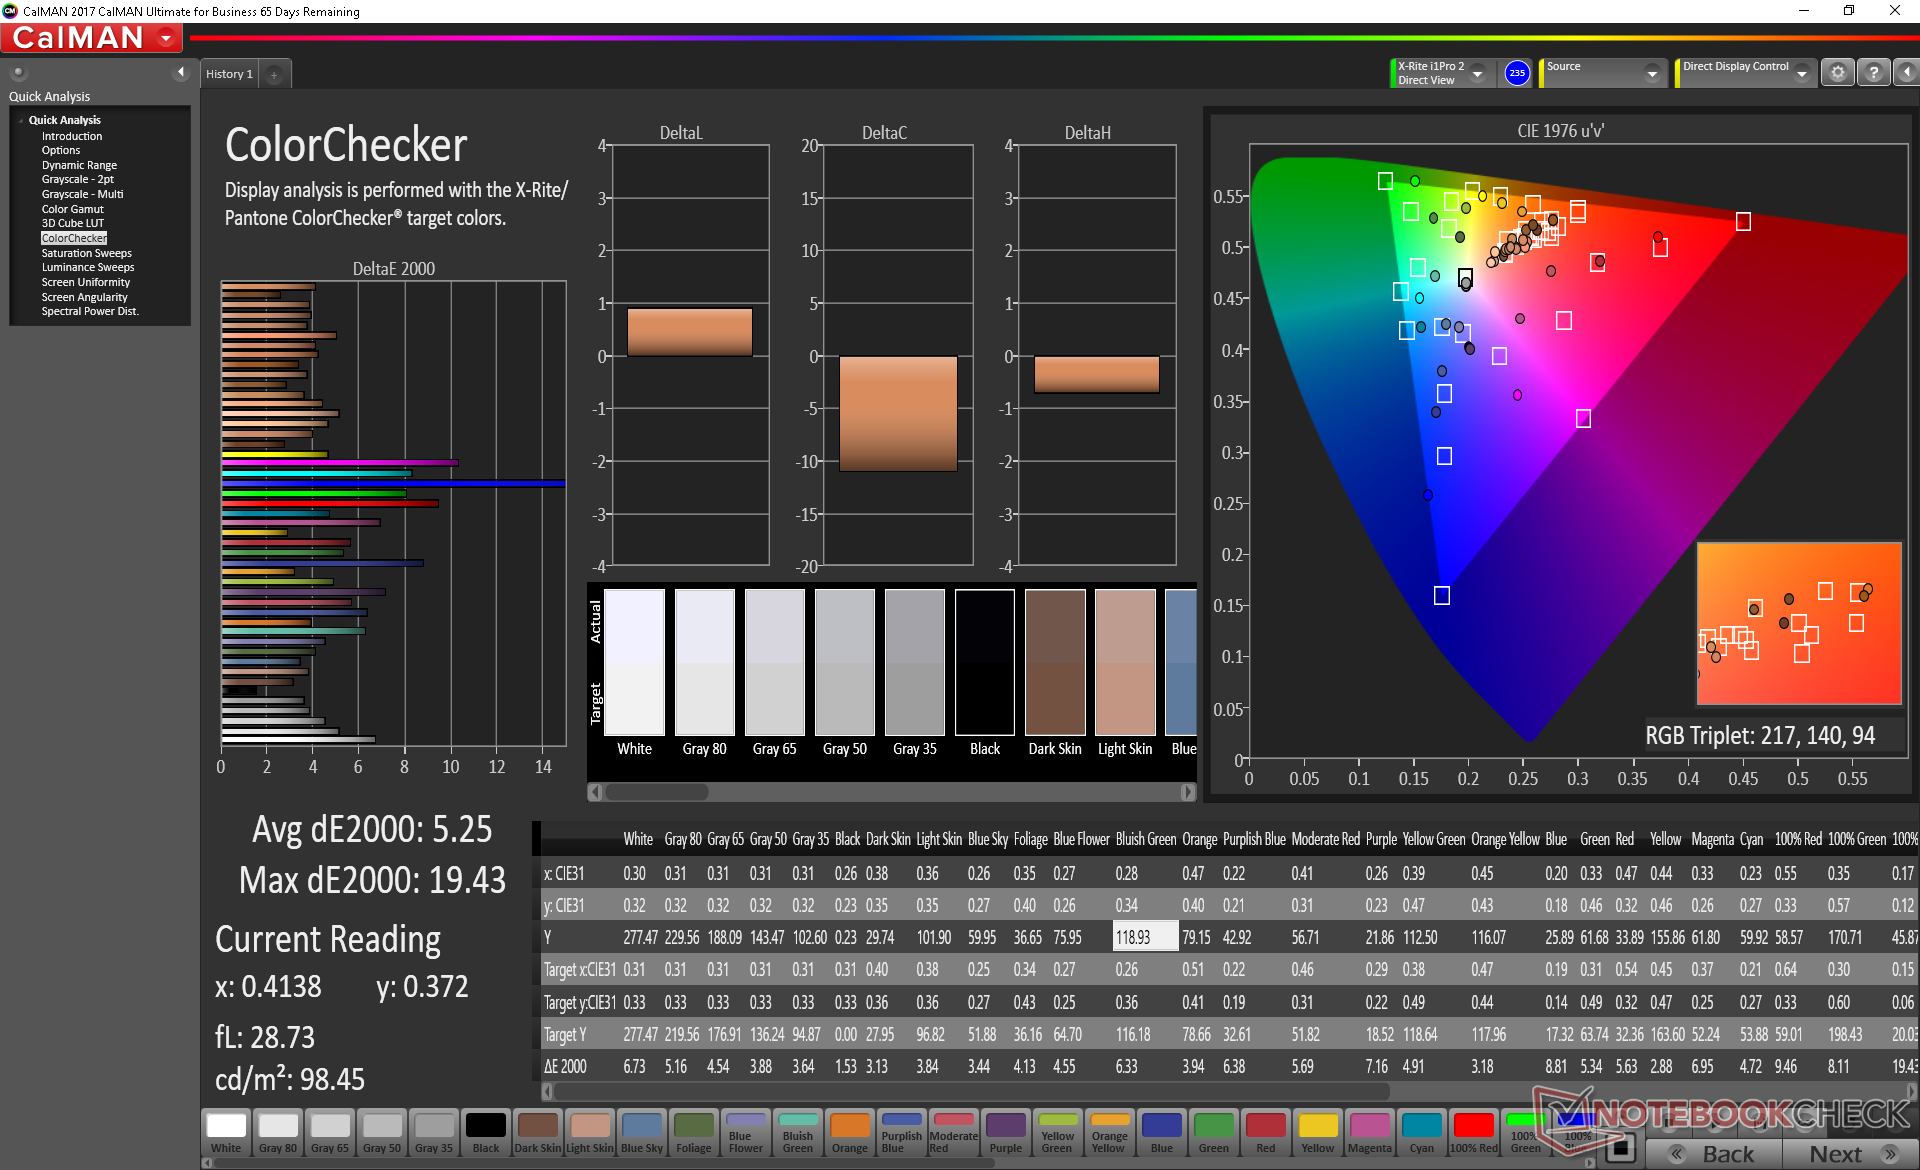Screen dimensions: 1920x1170
Task: Expand the X-Rite i1Pro 2 meter dropdown
Action: pyautogui.click(x=1477, y=73)
